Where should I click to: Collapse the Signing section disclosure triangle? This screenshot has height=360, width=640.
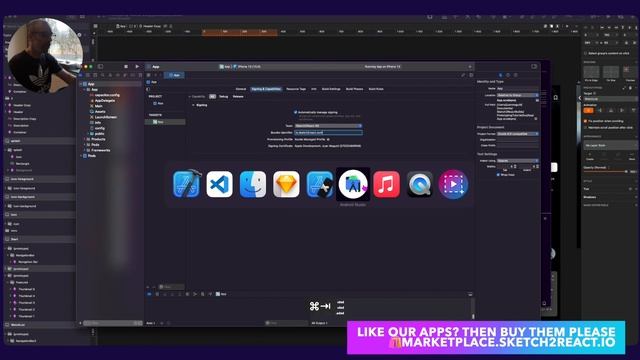pyautogui.click(x=193, y=105)
